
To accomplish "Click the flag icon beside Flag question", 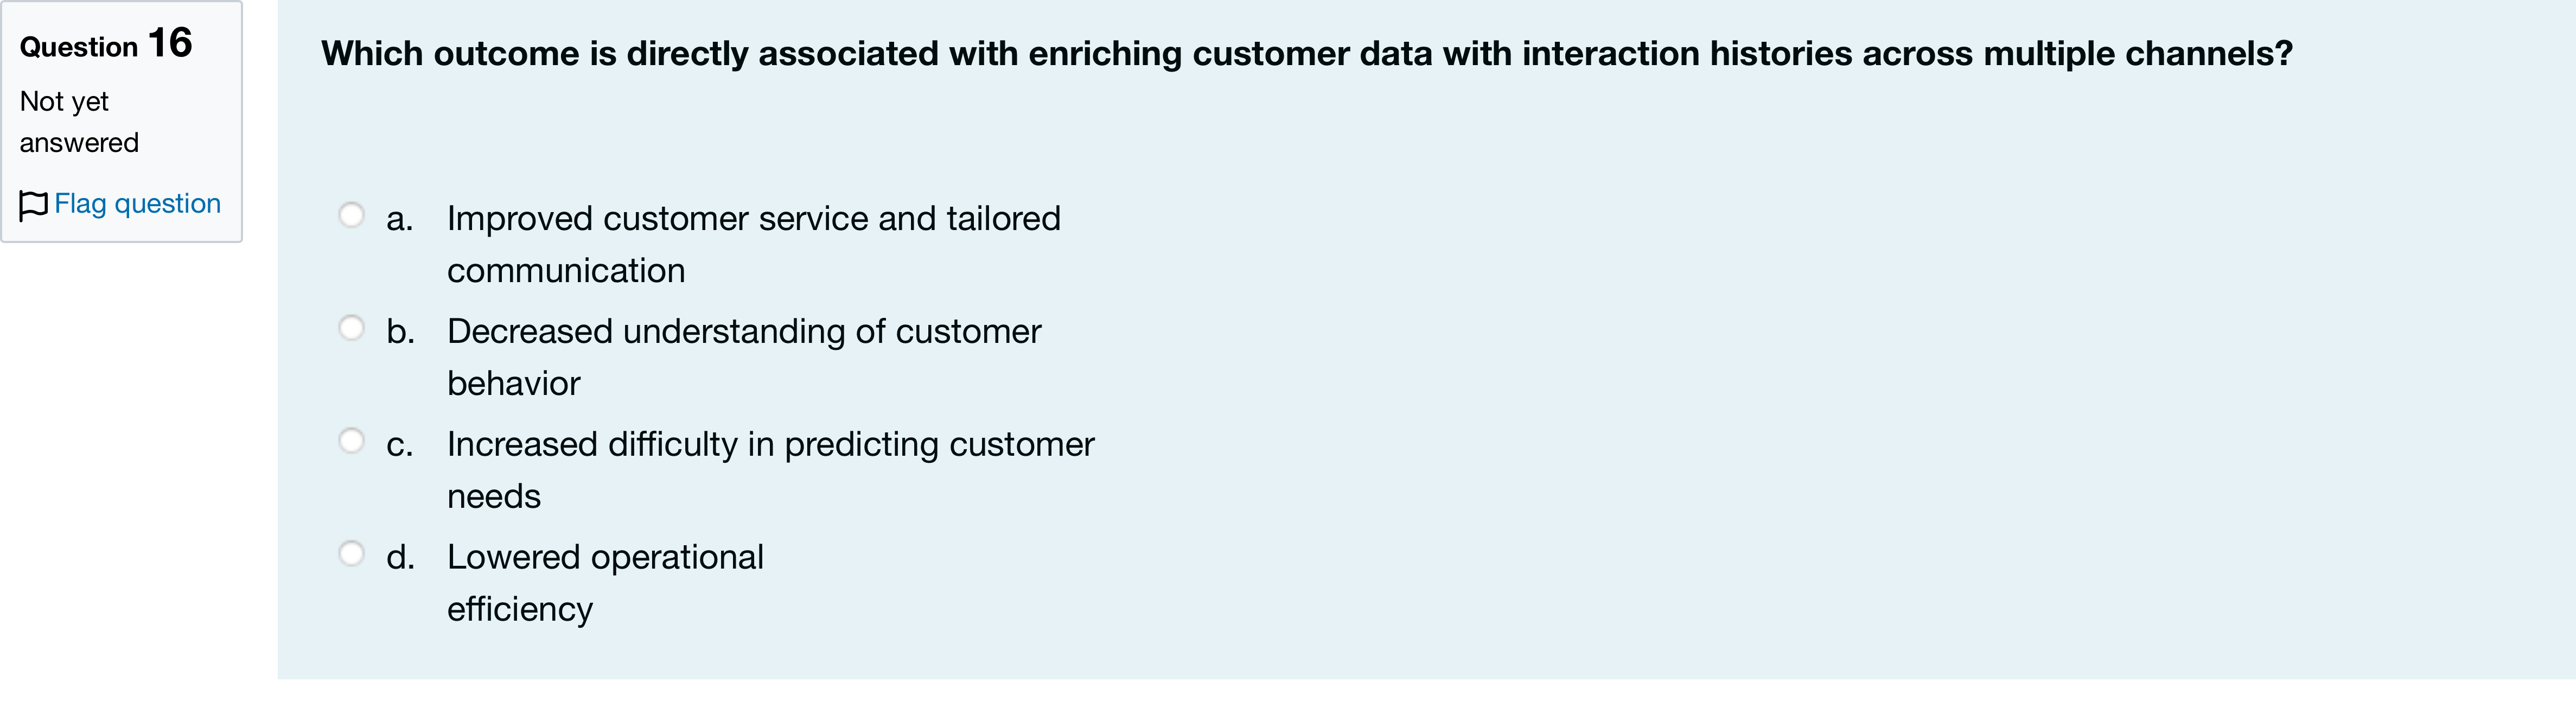I will click(x=33, y=205).
